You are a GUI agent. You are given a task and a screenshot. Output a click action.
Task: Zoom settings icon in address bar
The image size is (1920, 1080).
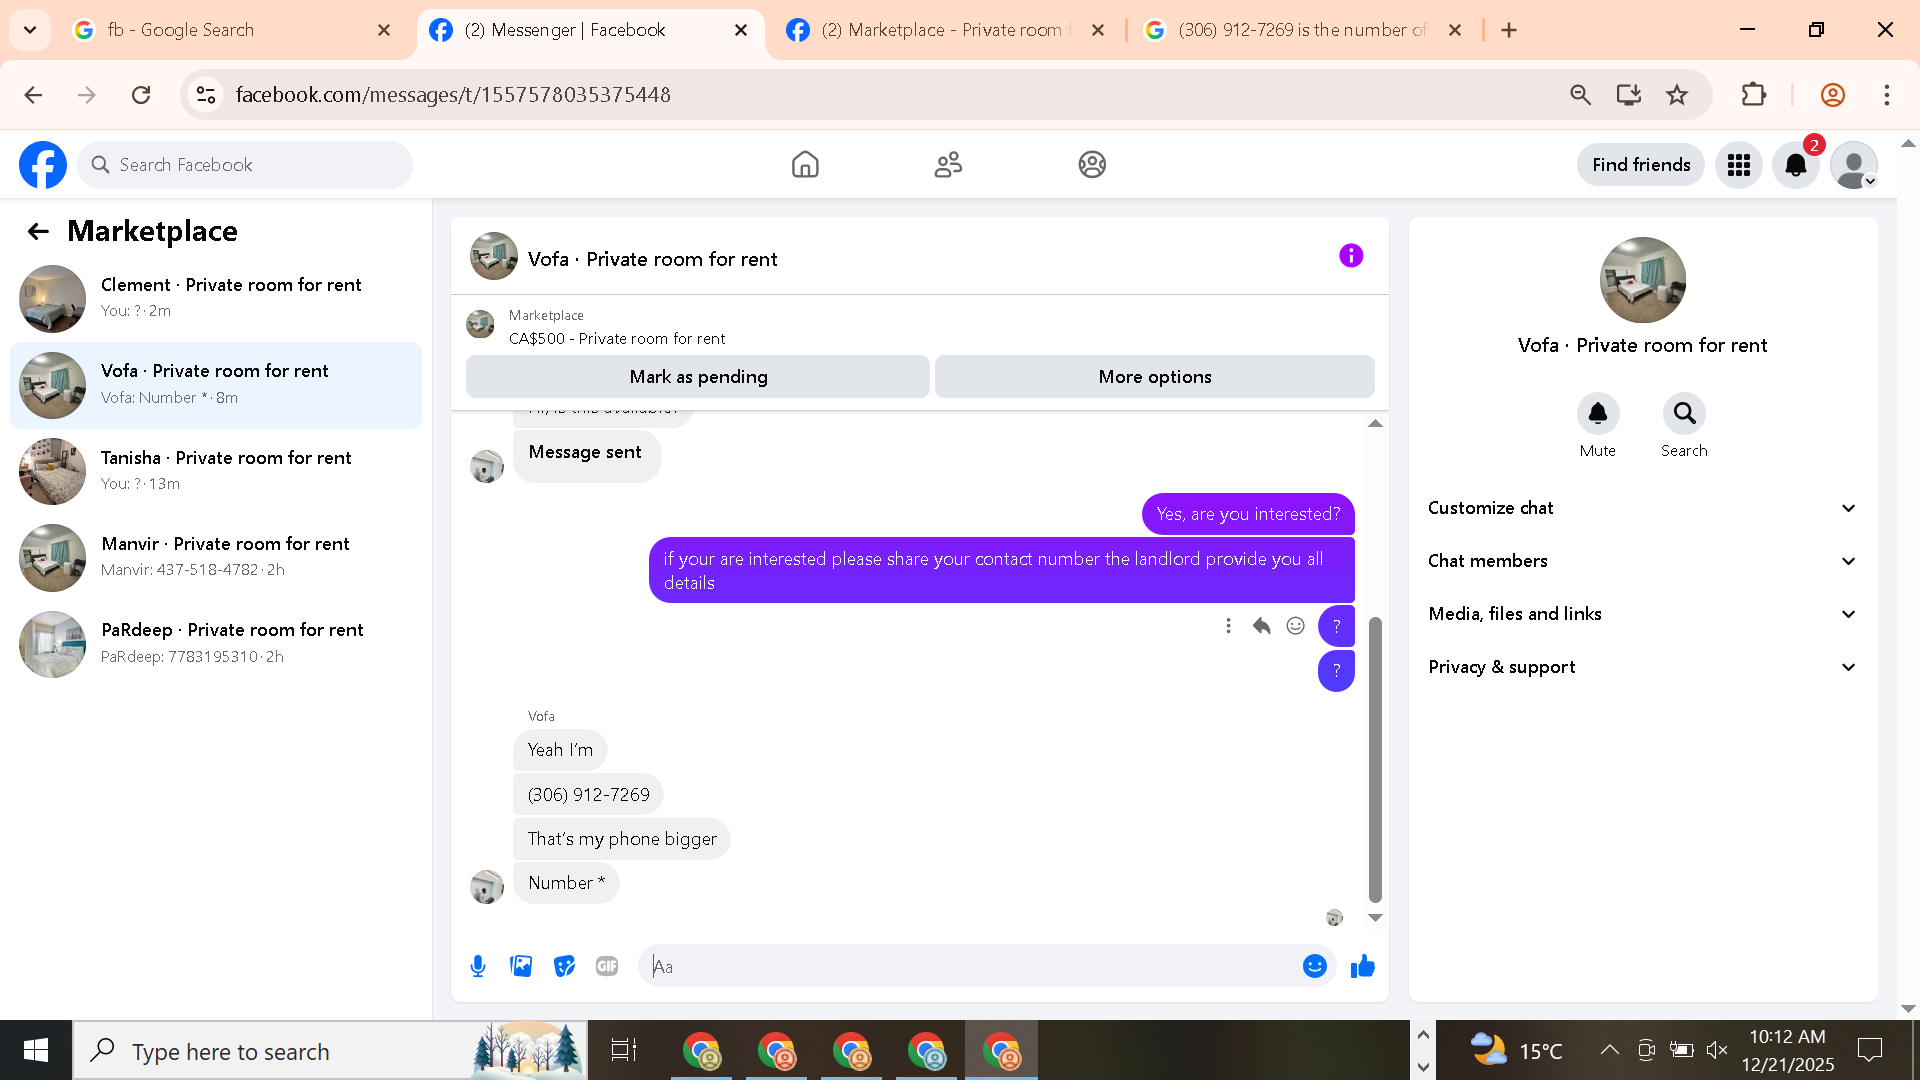(x=1581, y=95)
